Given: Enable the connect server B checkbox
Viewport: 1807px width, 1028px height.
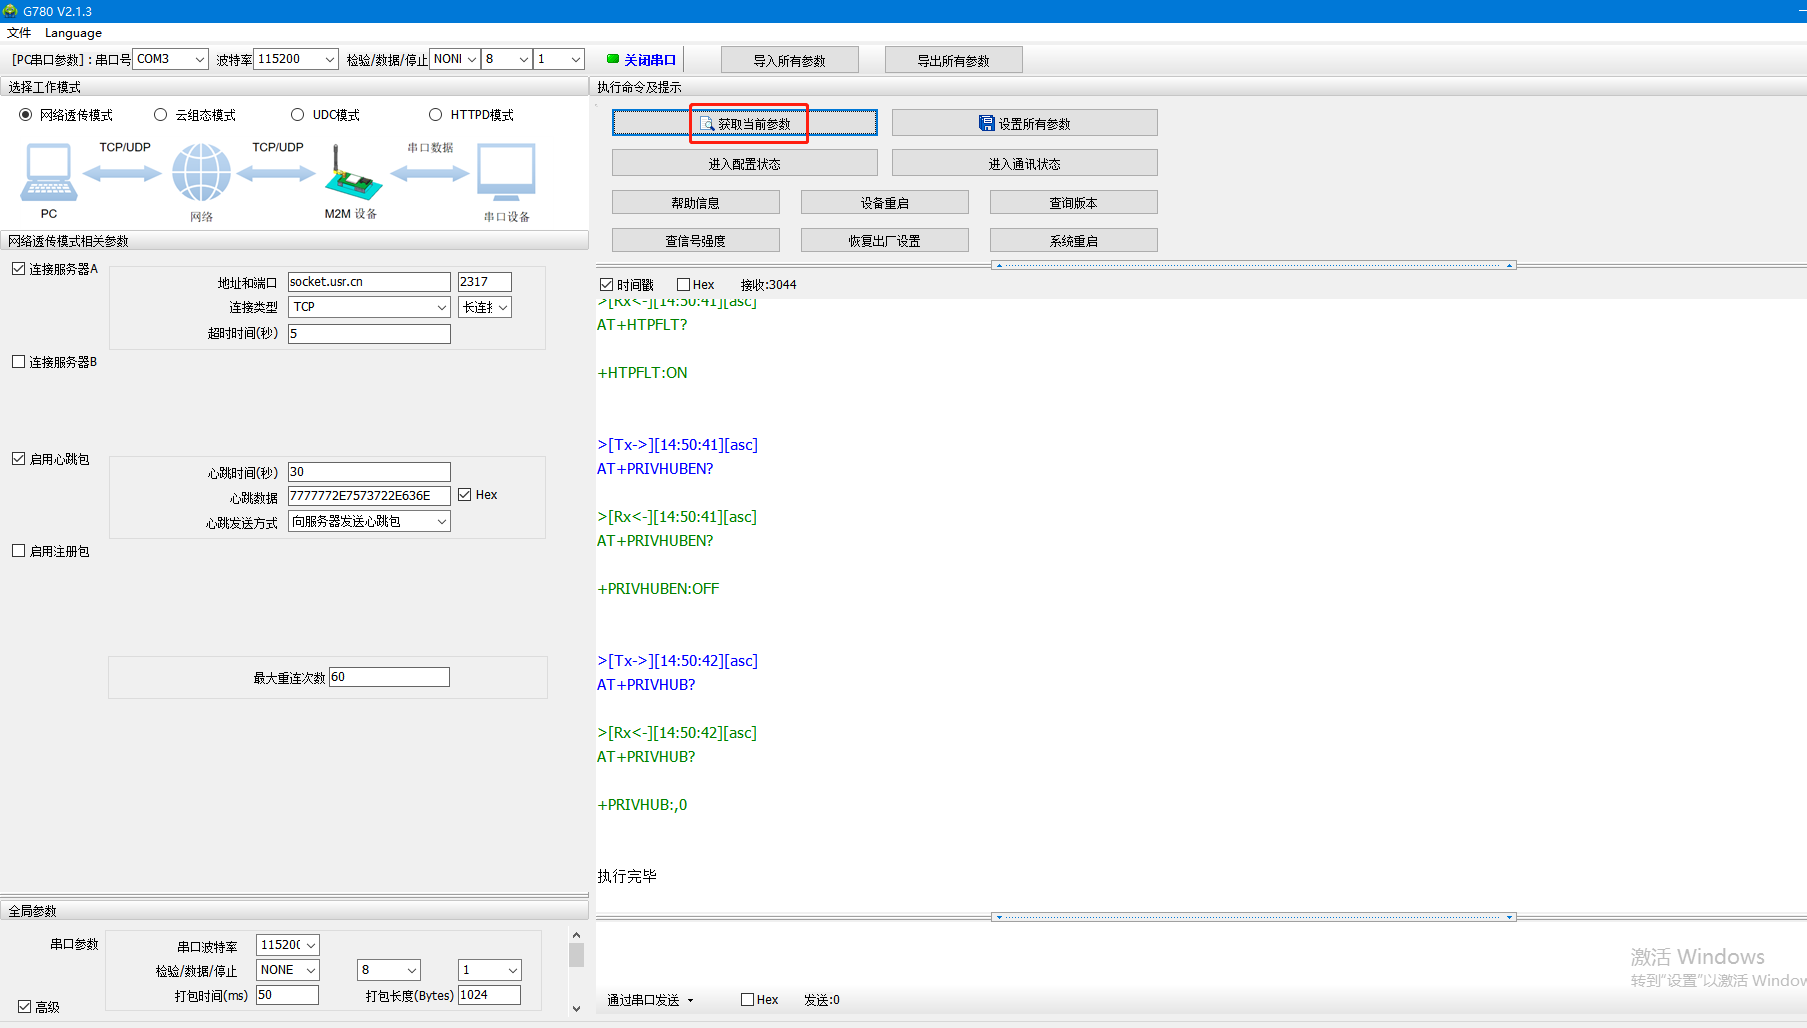Looking at the screenshot, I should tap(19, 362).
